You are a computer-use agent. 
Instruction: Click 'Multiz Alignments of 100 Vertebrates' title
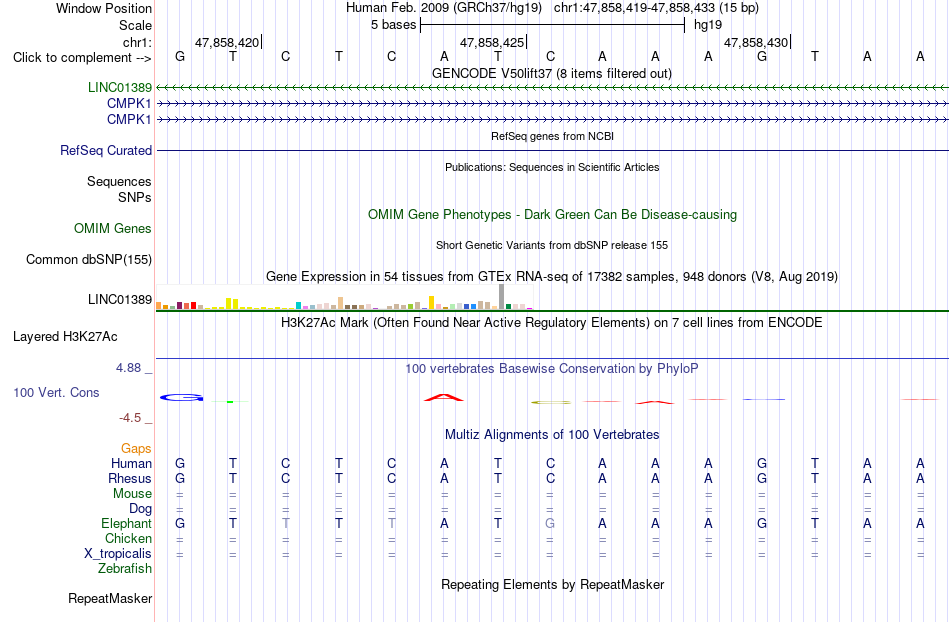pos(552,434)
